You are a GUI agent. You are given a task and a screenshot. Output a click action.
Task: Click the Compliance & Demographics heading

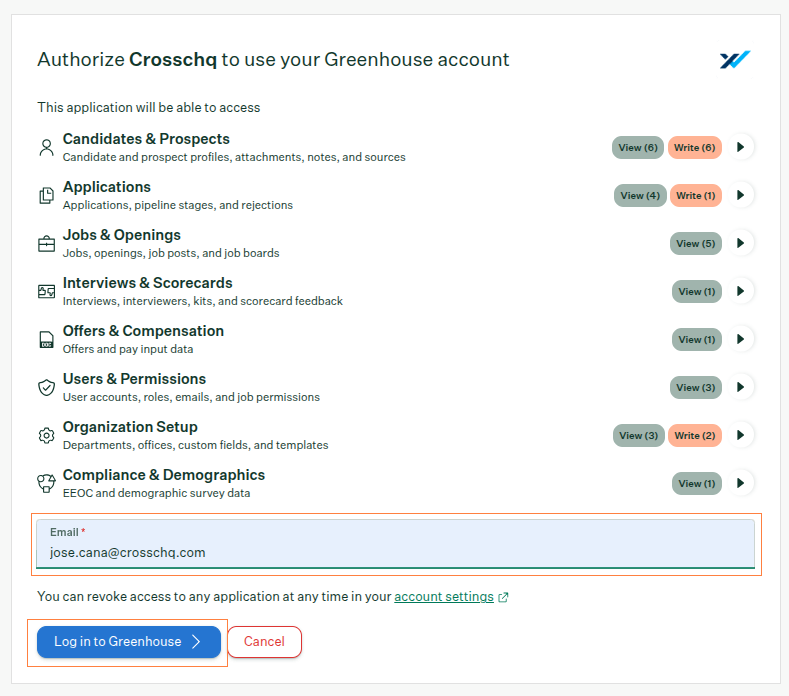coord(164,475)
